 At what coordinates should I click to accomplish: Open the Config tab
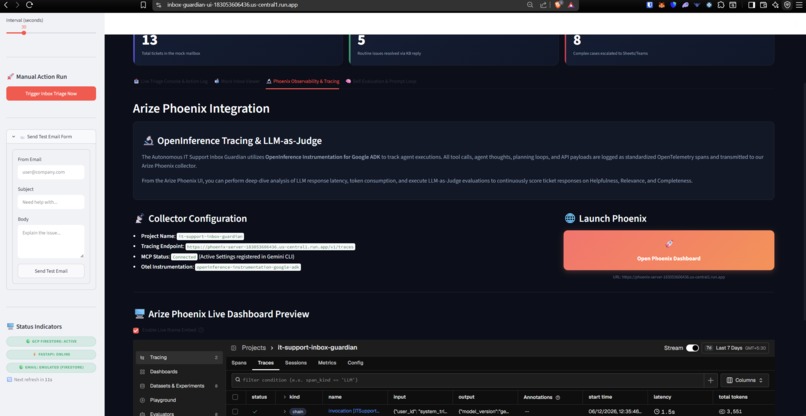pos(355,363)
